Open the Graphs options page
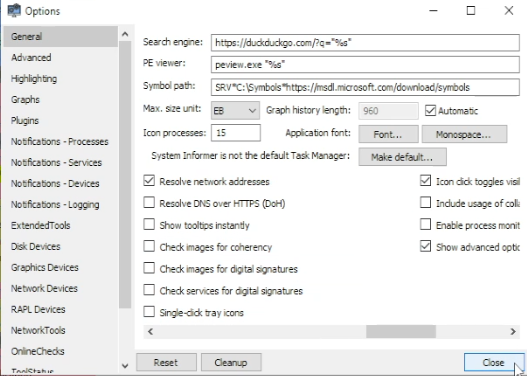Image resolution: width=527 pixels, height=376 pixels. pos(61,99)
